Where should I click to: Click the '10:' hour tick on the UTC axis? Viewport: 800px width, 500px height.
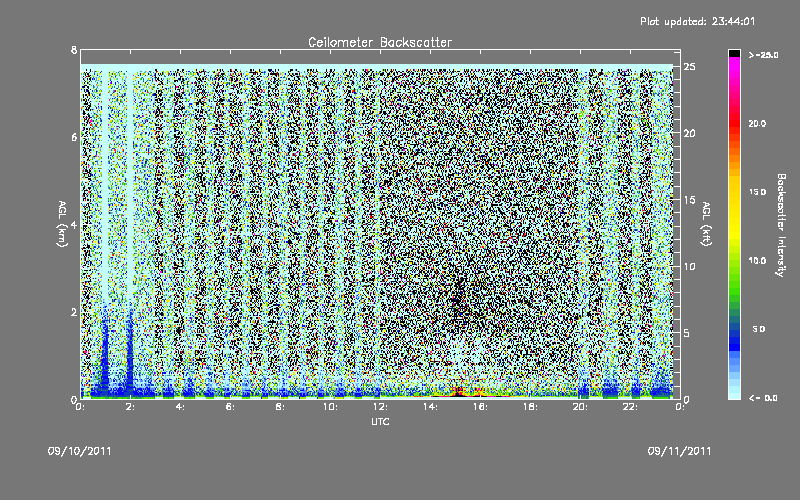click(x=330, y=407)
